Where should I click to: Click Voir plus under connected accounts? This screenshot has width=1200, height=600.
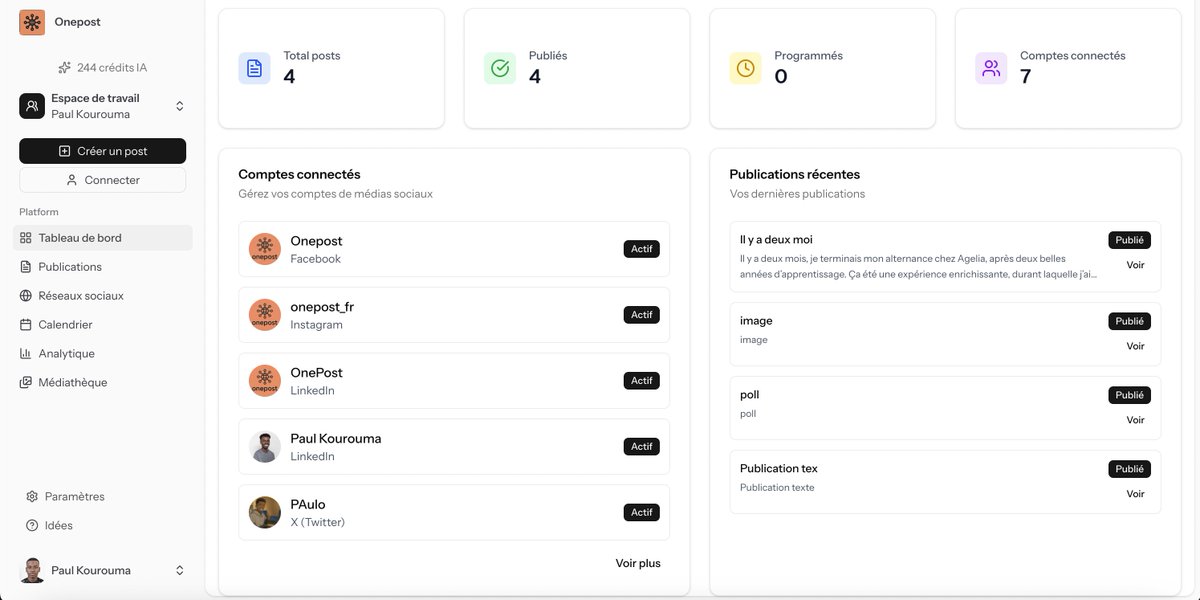(638, 564)
